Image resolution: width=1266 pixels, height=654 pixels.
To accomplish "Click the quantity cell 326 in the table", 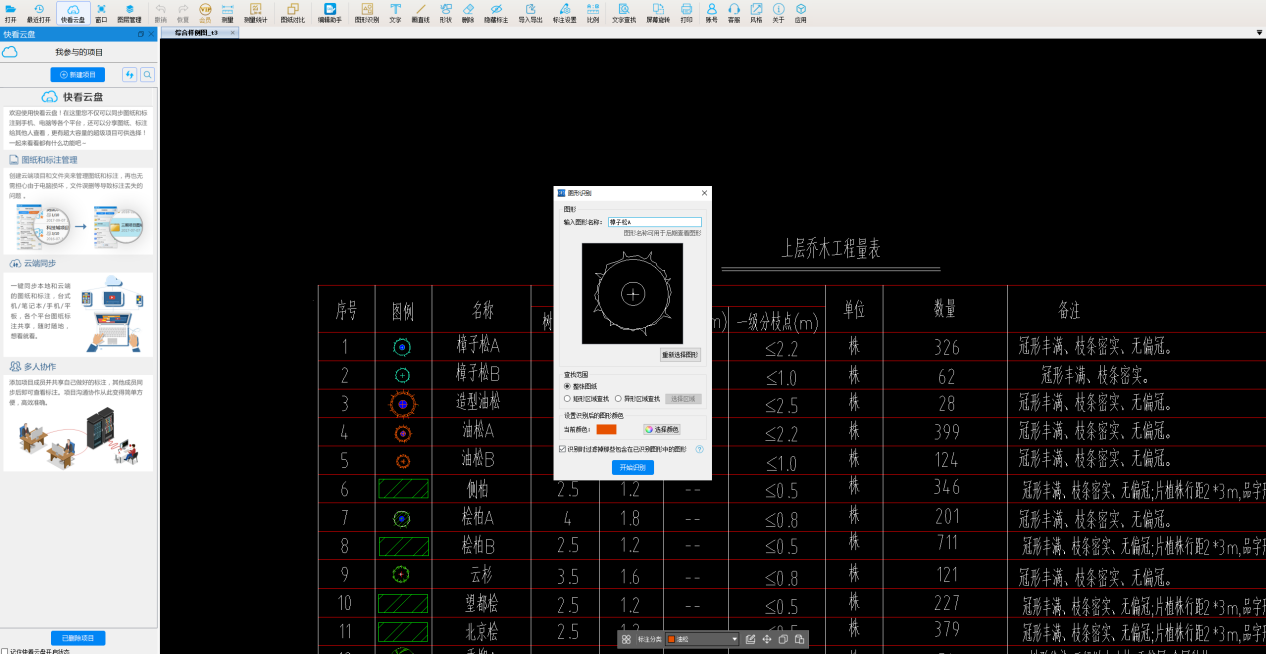I will pos(946,348).
